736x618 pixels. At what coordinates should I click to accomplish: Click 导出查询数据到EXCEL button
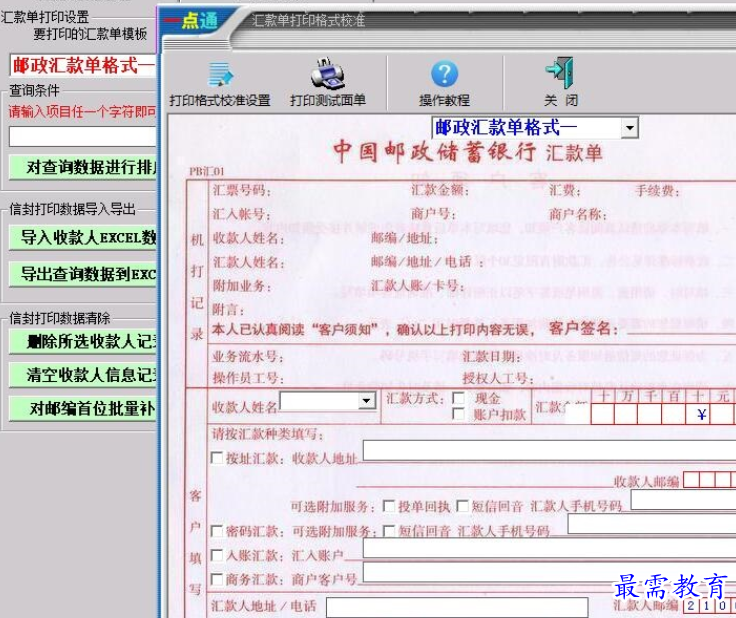click(x=83, y=274)
